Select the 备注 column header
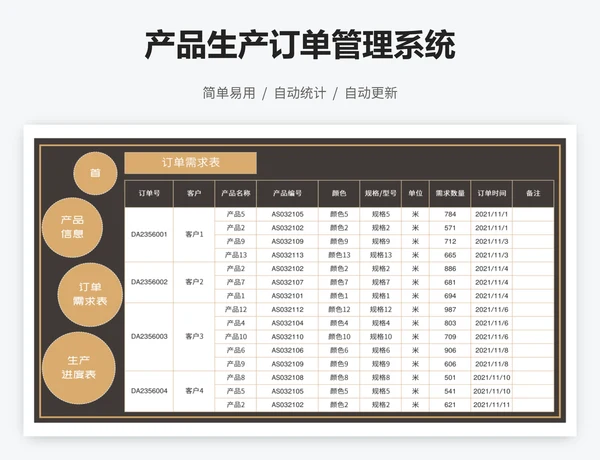The width and height of the screenshot is (600, 460). [x=533, y=193]
